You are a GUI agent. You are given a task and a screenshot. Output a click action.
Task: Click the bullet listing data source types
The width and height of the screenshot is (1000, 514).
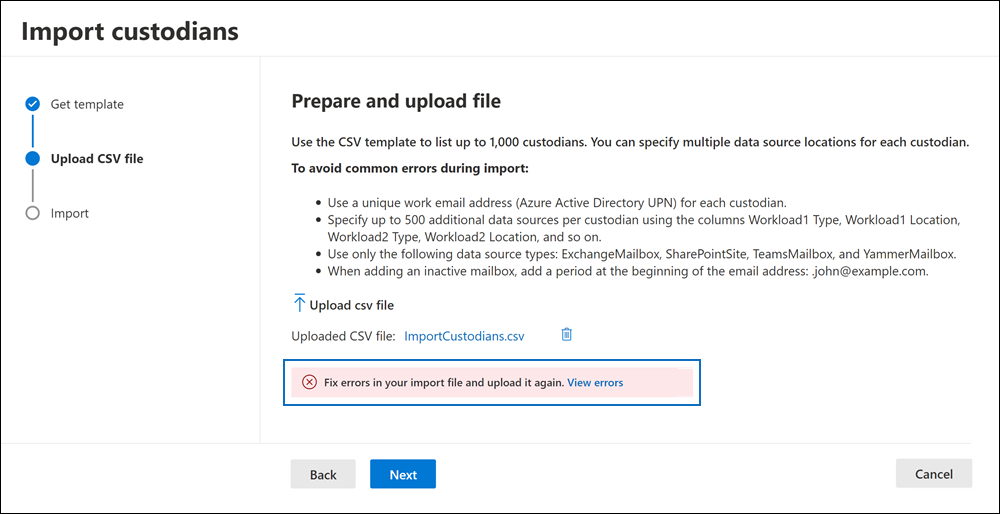click(x=642, y=254)
